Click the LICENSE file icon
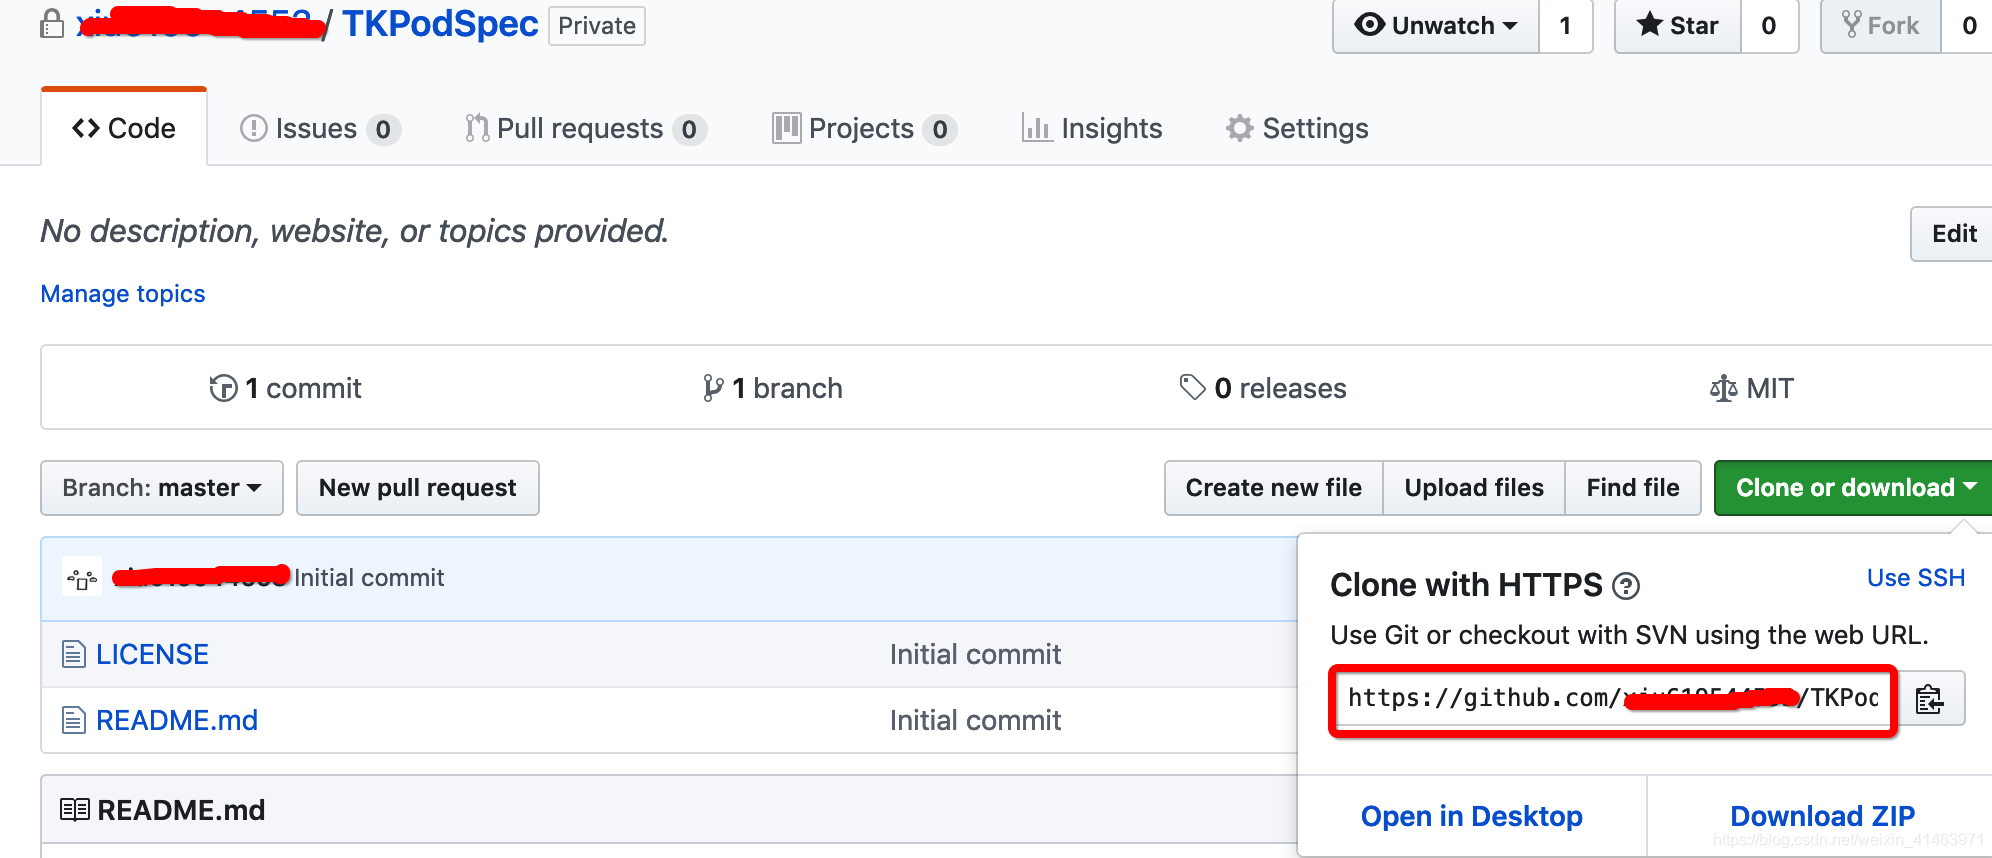 [74, 654]
